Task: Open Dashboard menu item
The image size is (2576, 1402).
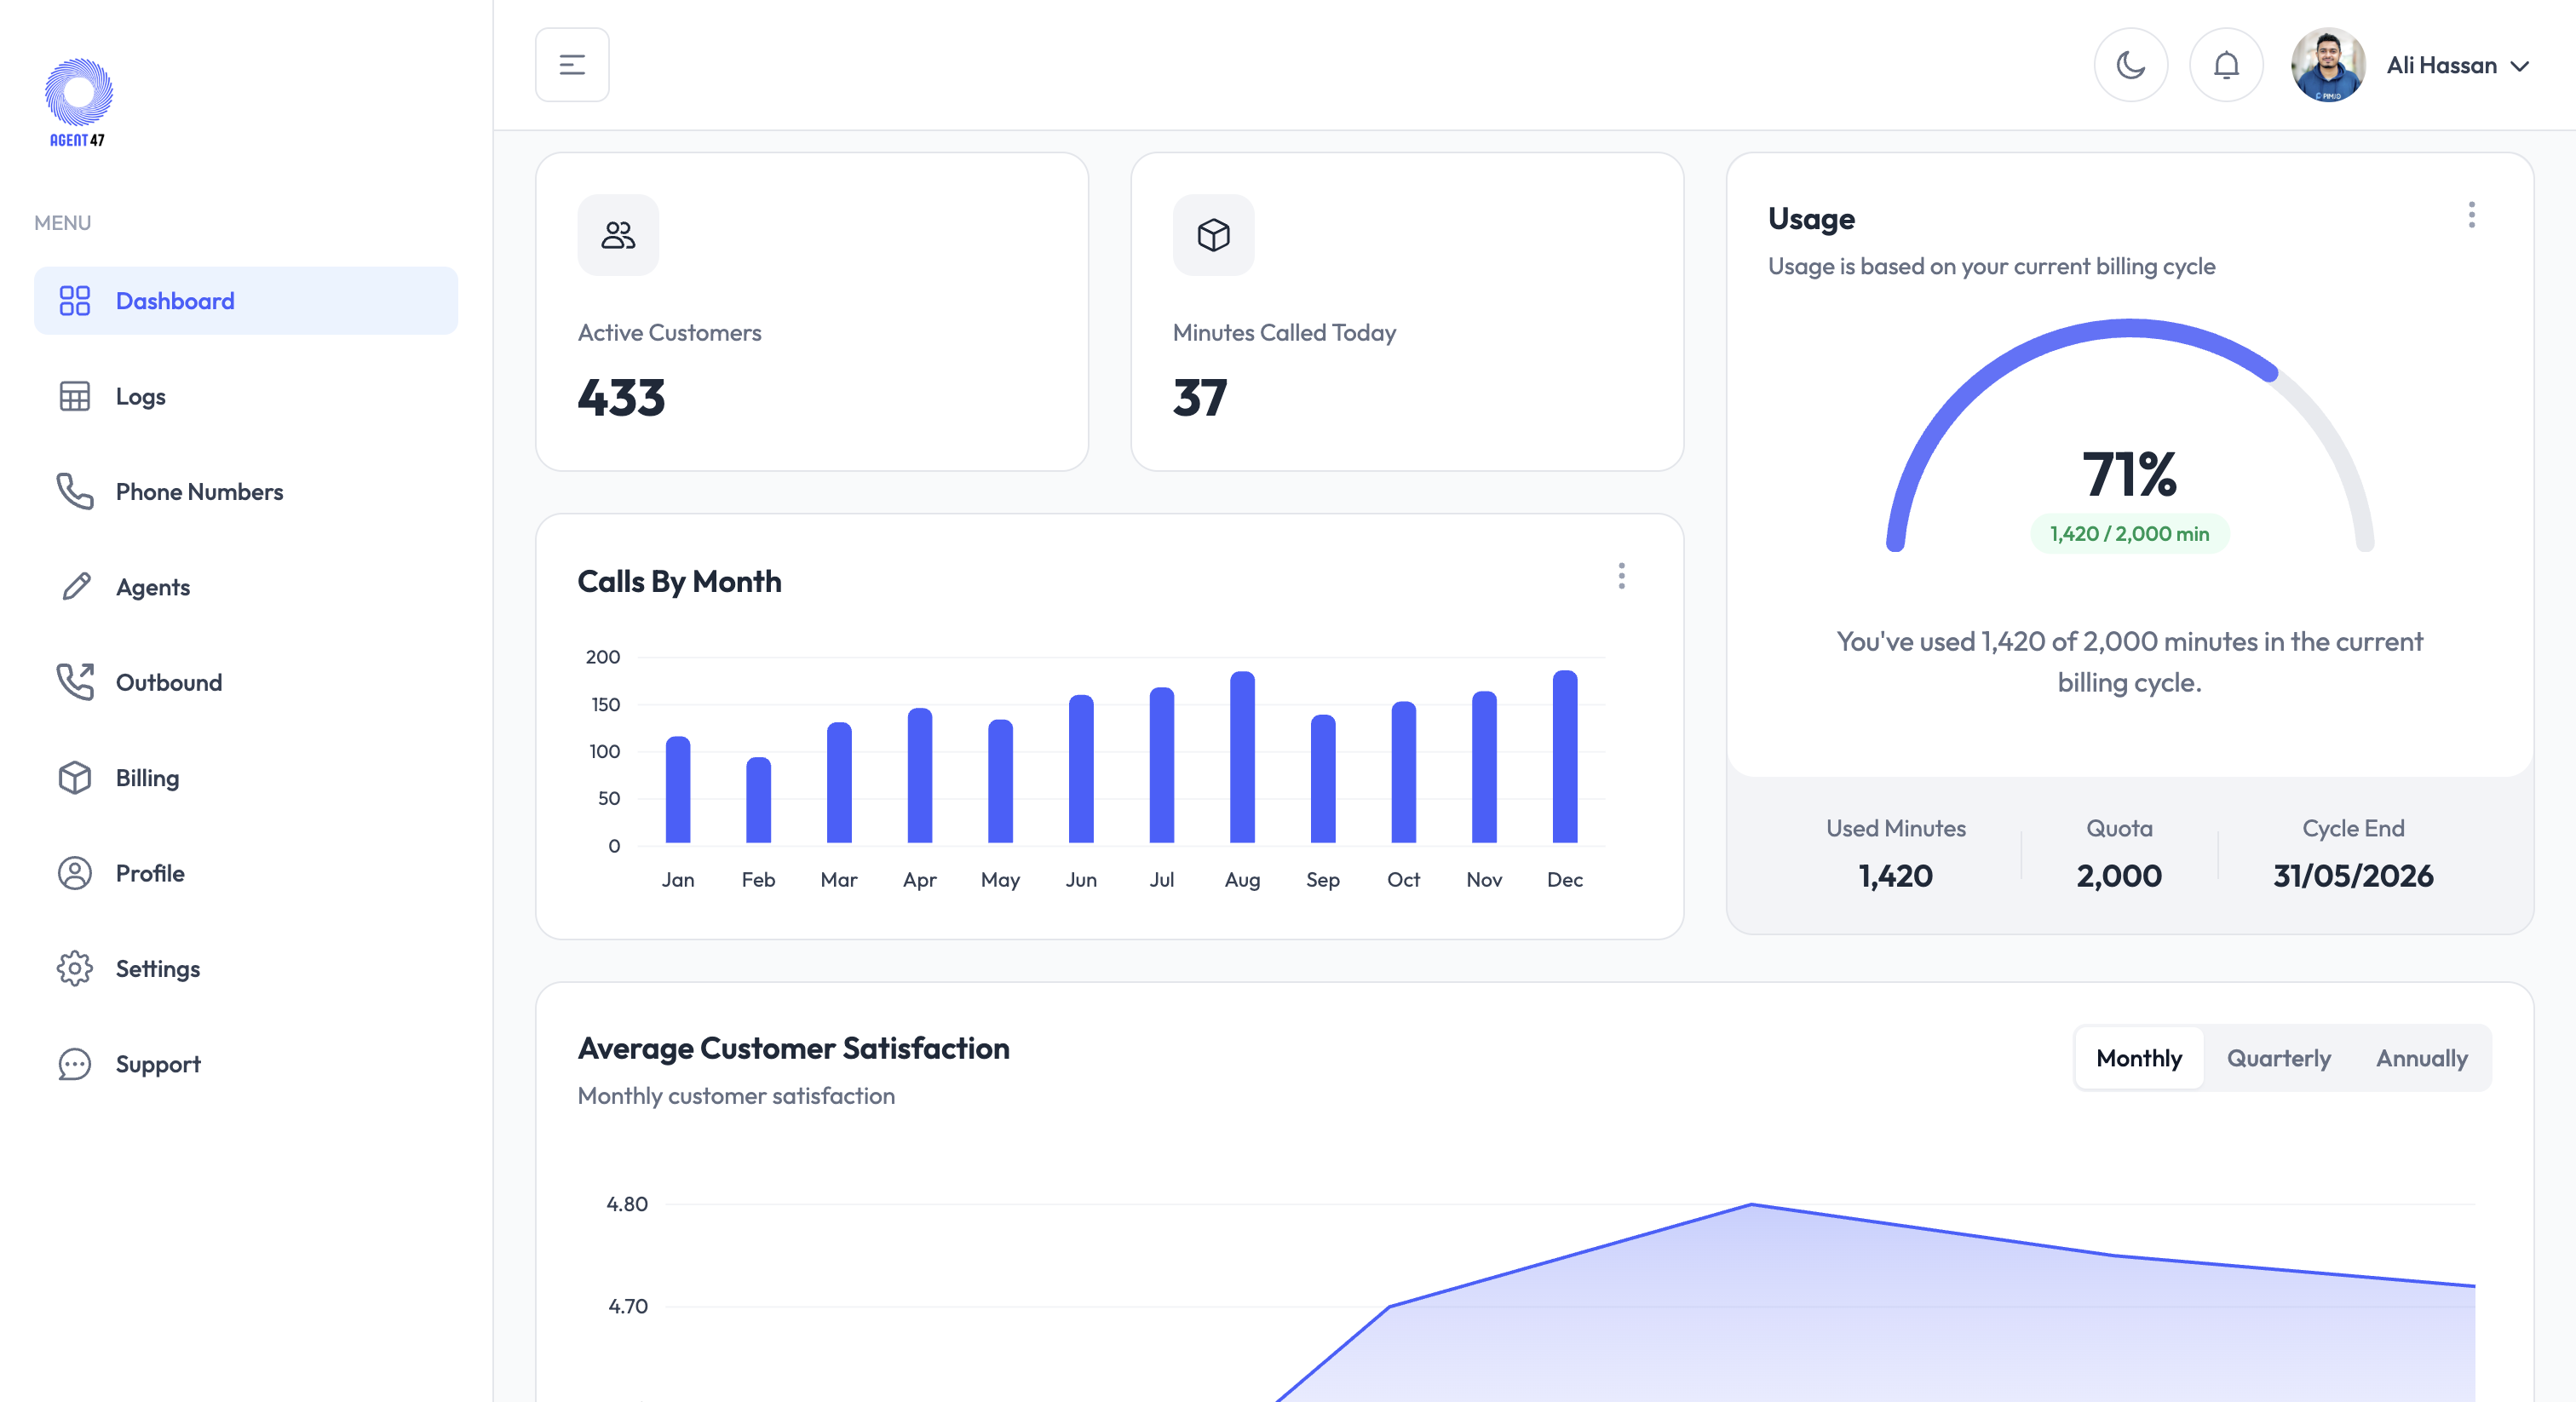Action: (246, 301)
